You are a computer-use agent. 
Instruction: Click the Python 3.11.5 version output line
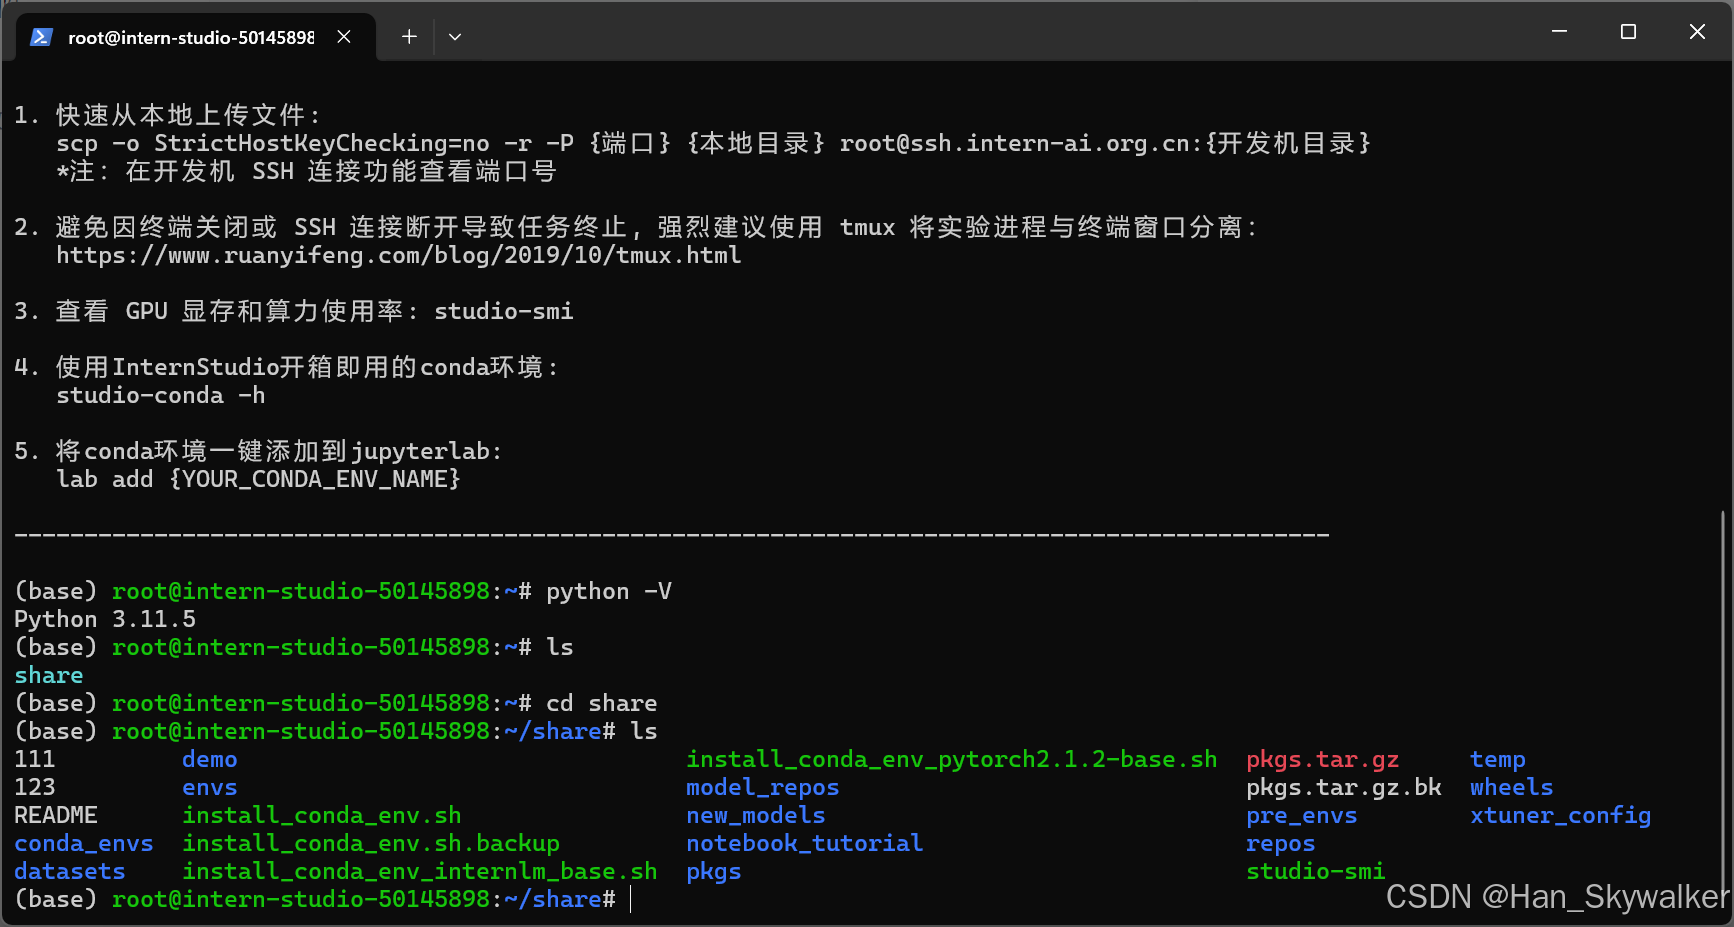[103, 619]
